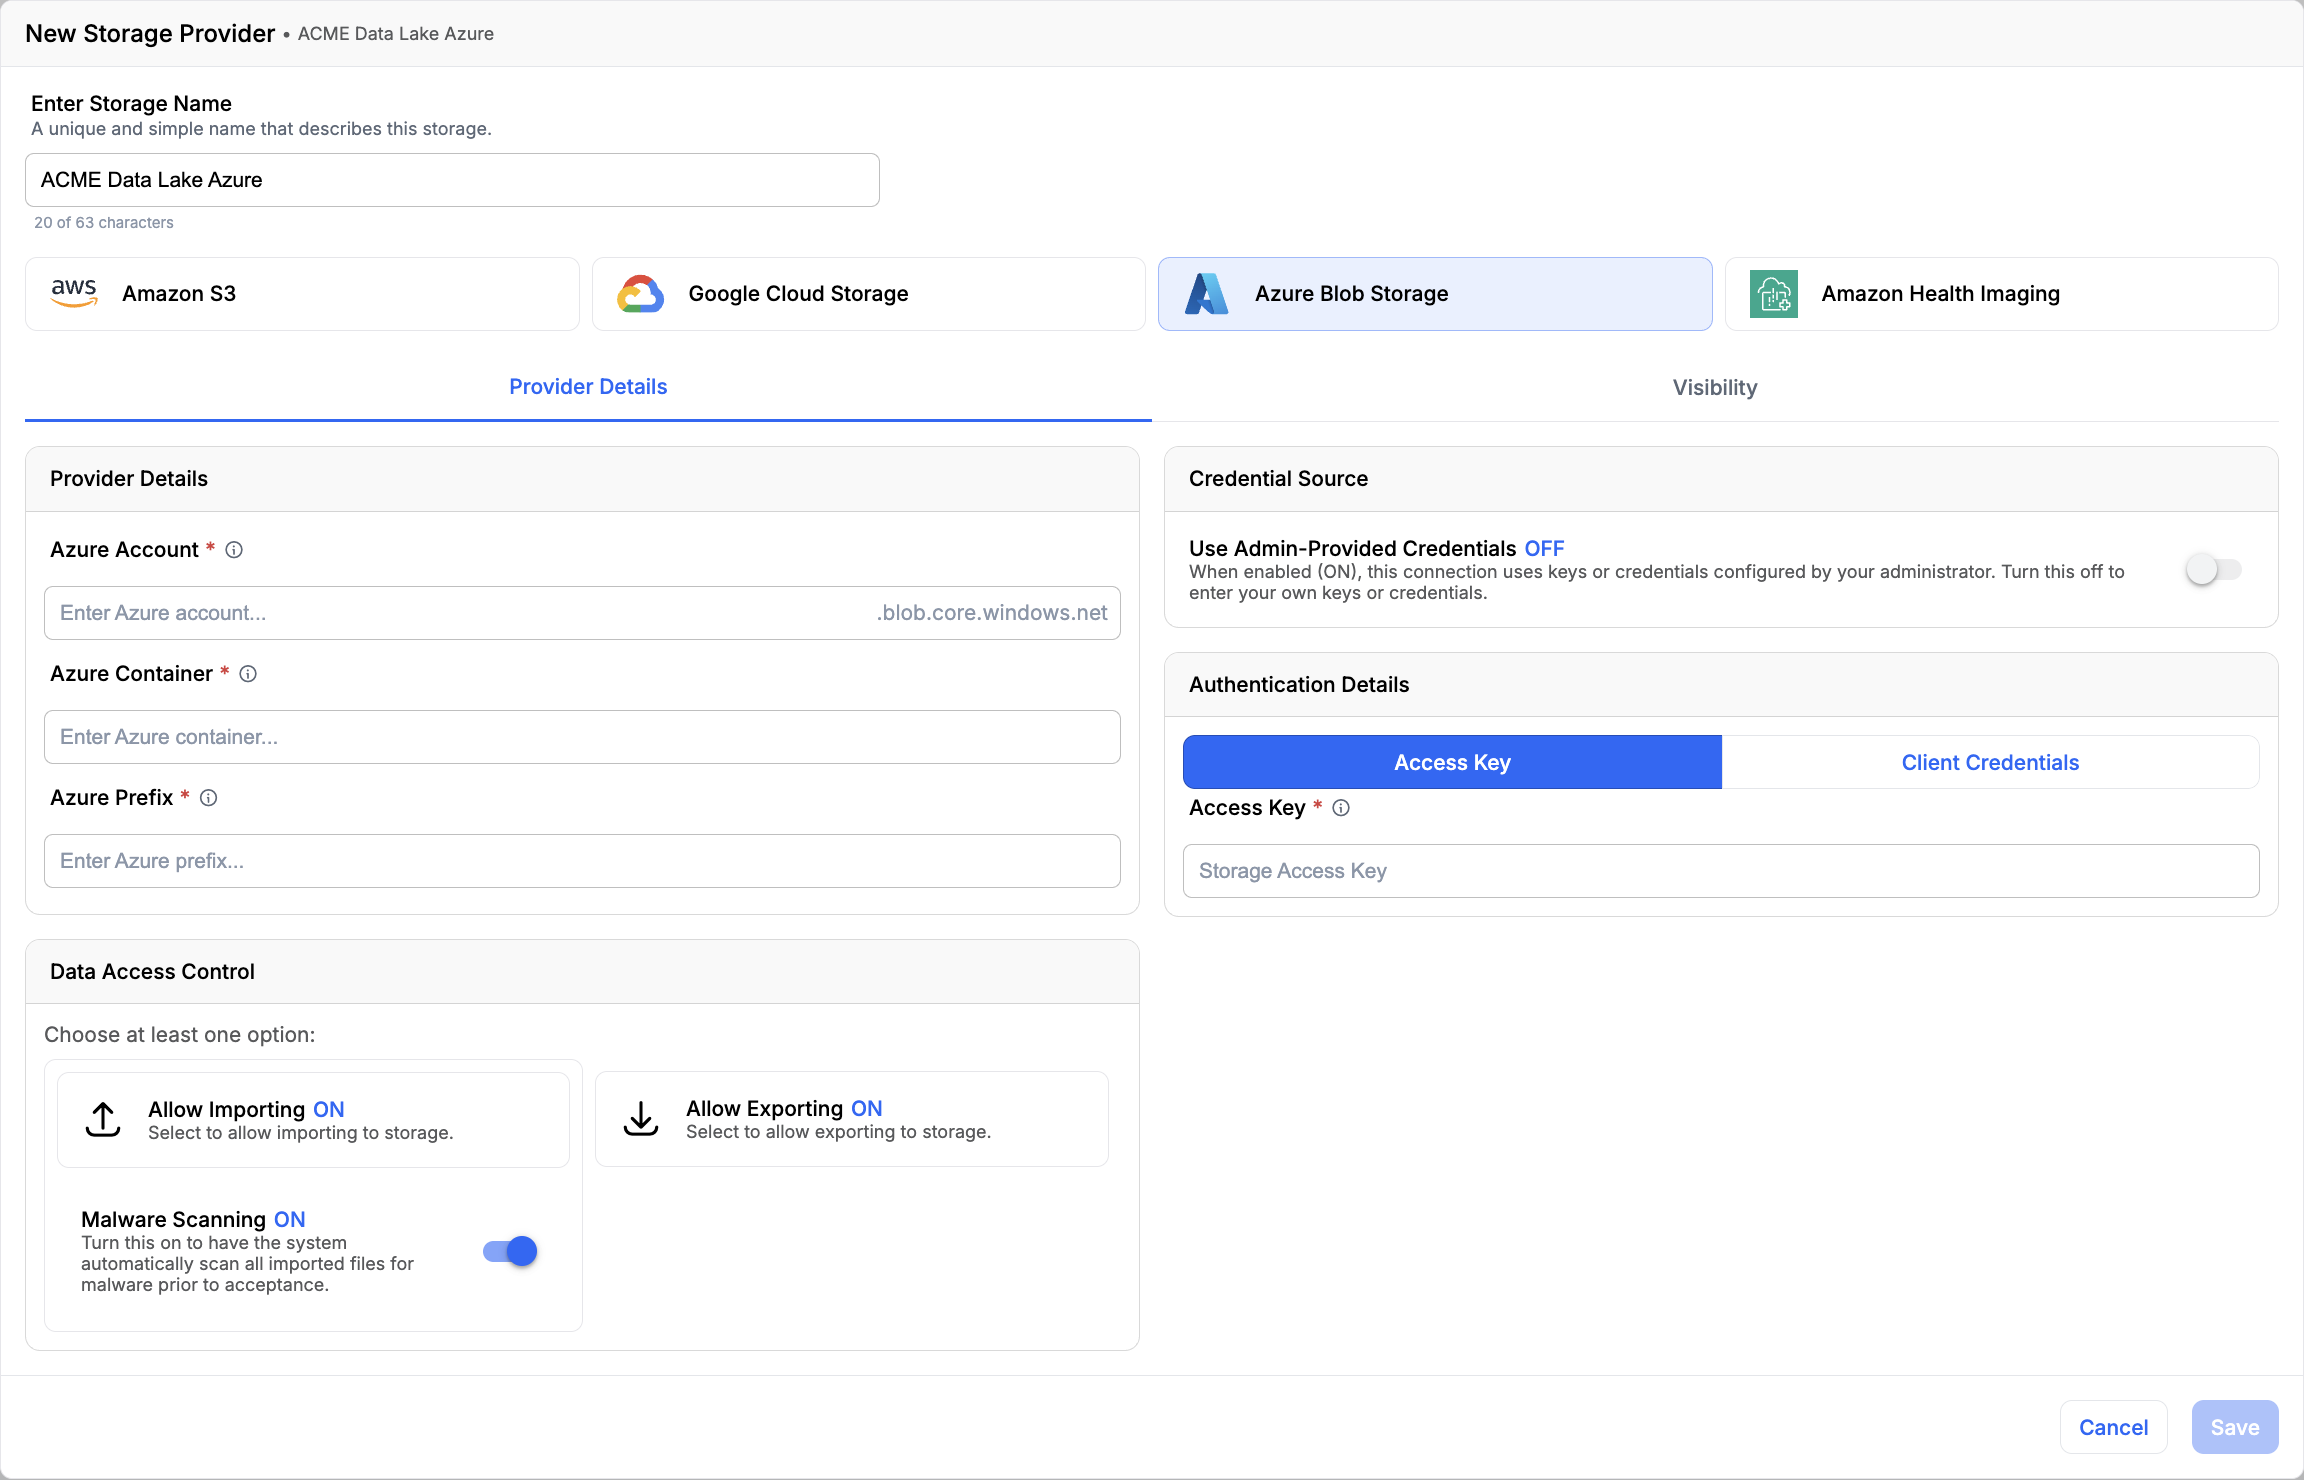Screen dimensions: 2304x1480
Task: Click the '20 of 63 characters' counter
Action: pyautogui.click(x=104, y=223)
